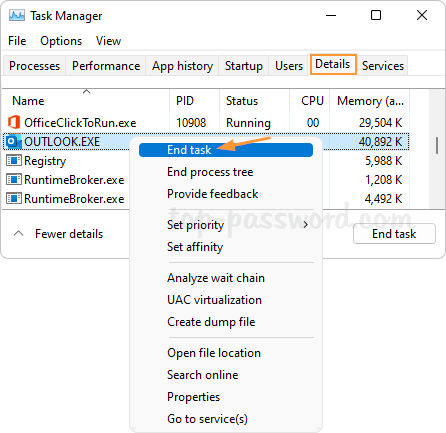Click the OUTLOOK.EXE Outlook icon
Image resolution: width=446 pixels, height=433 pixels.
click(x=13, y=141)
